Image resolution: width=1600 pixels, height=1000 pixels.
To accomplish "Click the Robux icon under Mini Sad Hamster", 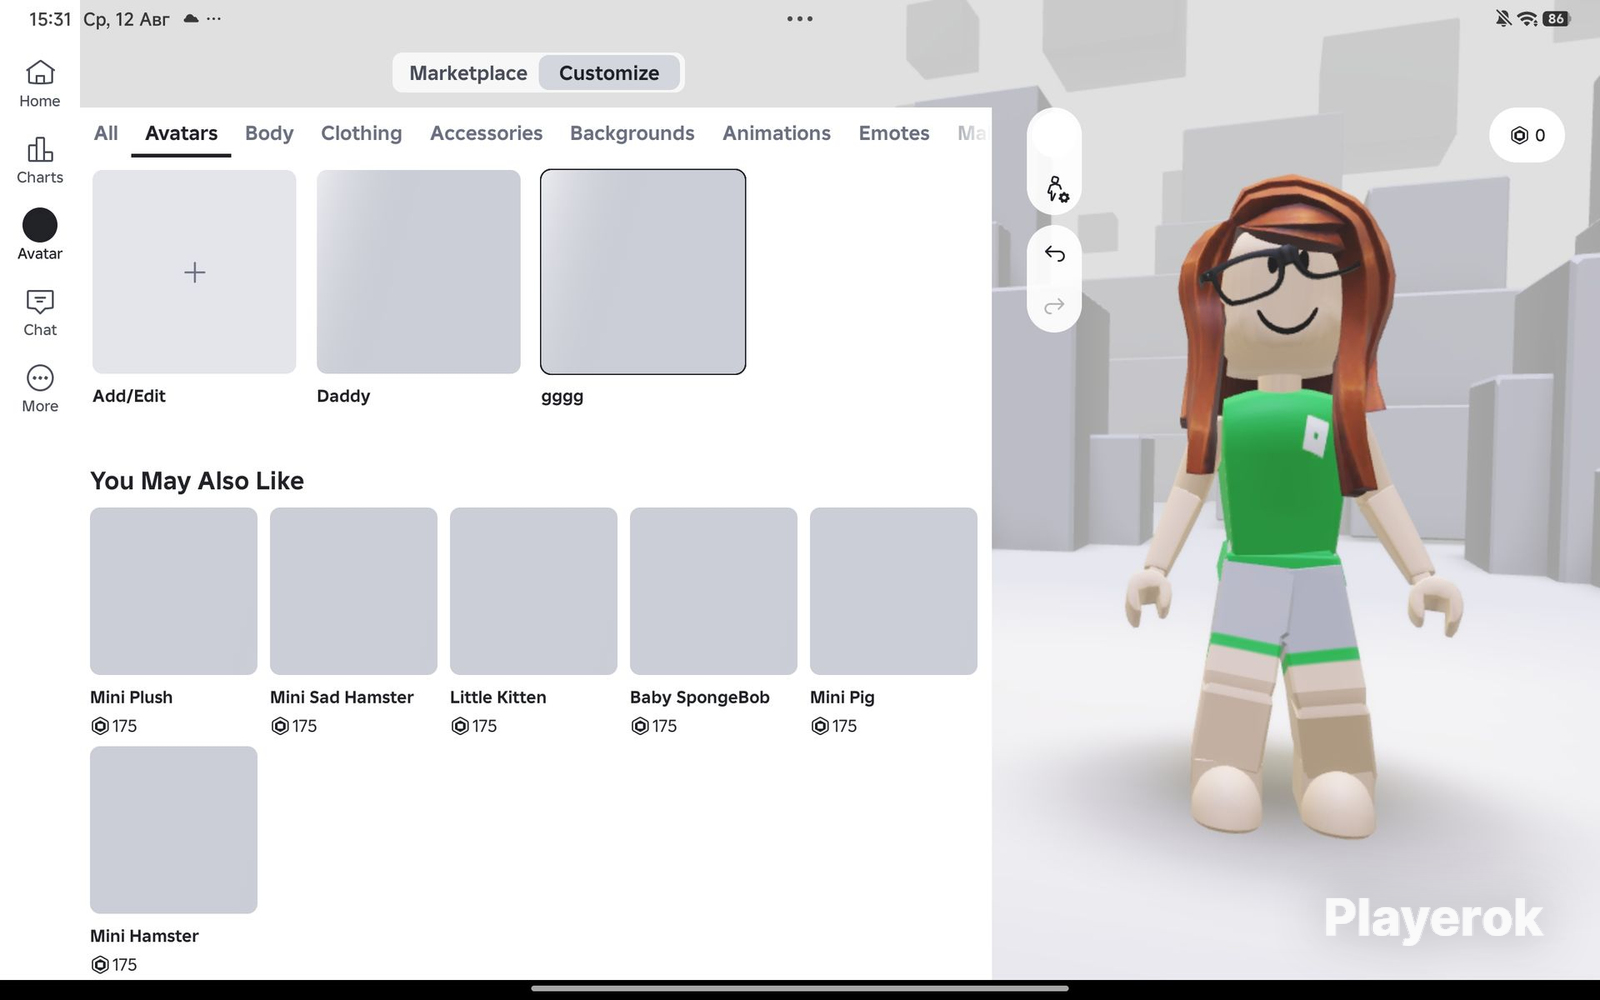I will click(x=280, y=726).
